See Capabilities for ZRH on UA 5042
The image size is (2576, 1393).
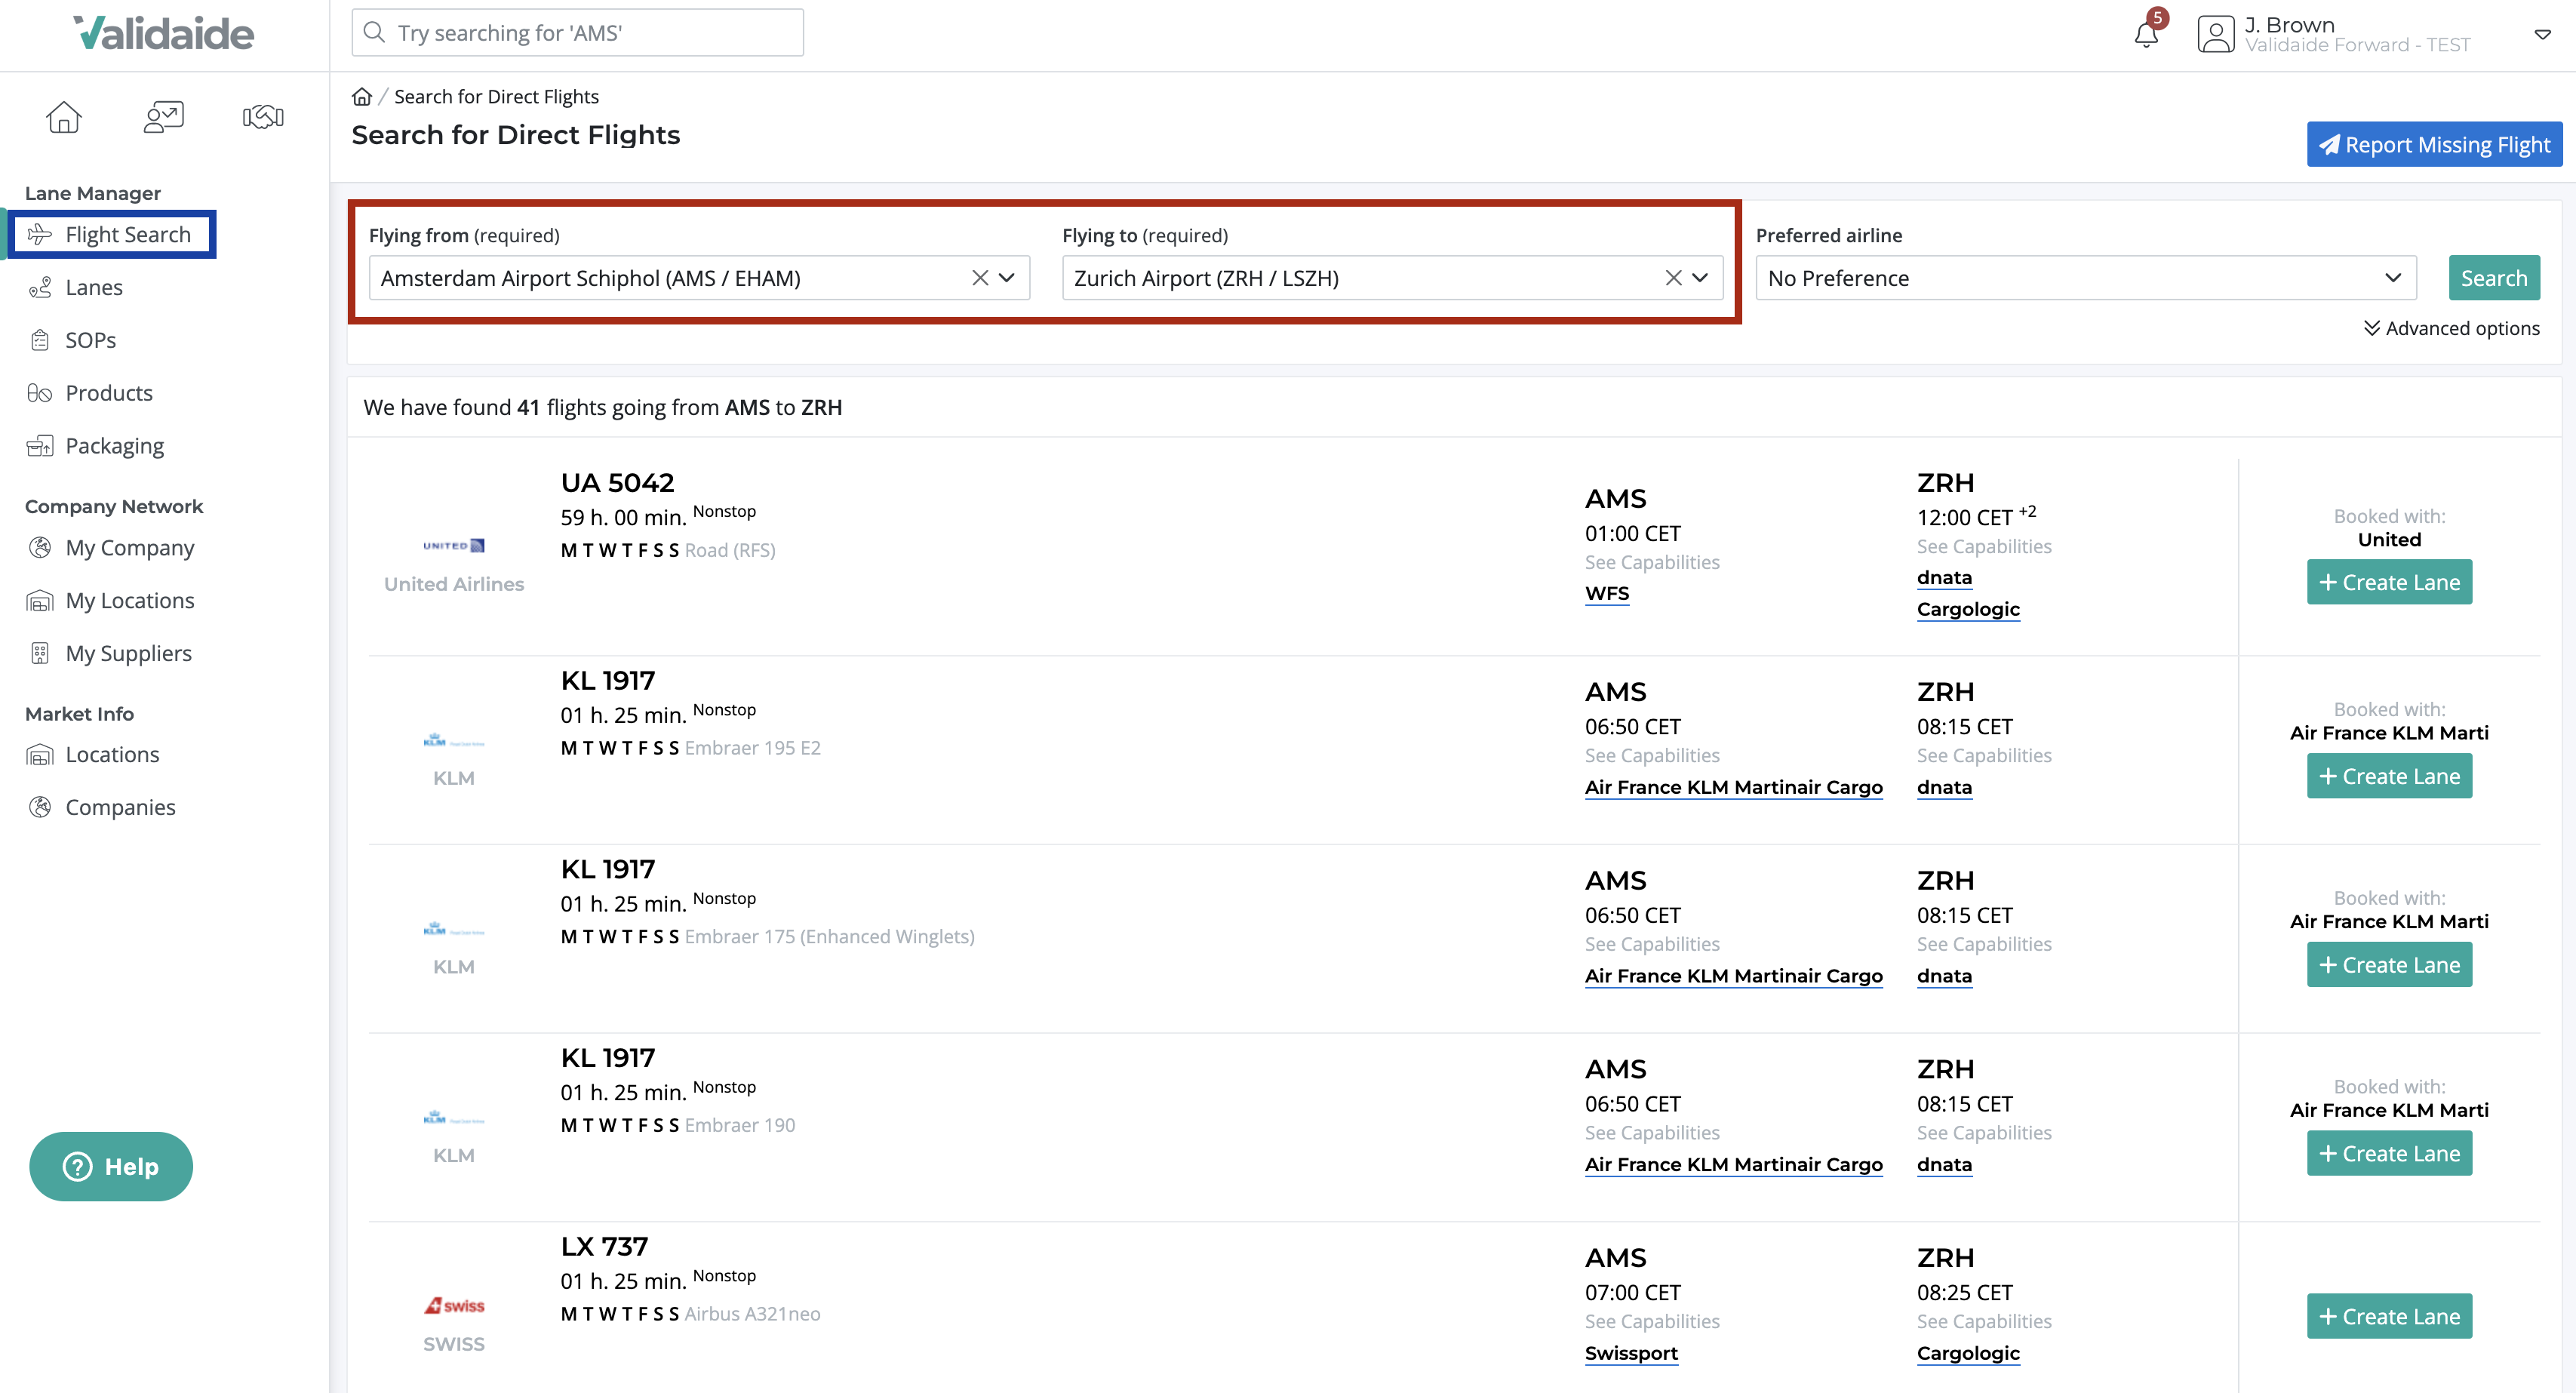[x=1984, y=546]
